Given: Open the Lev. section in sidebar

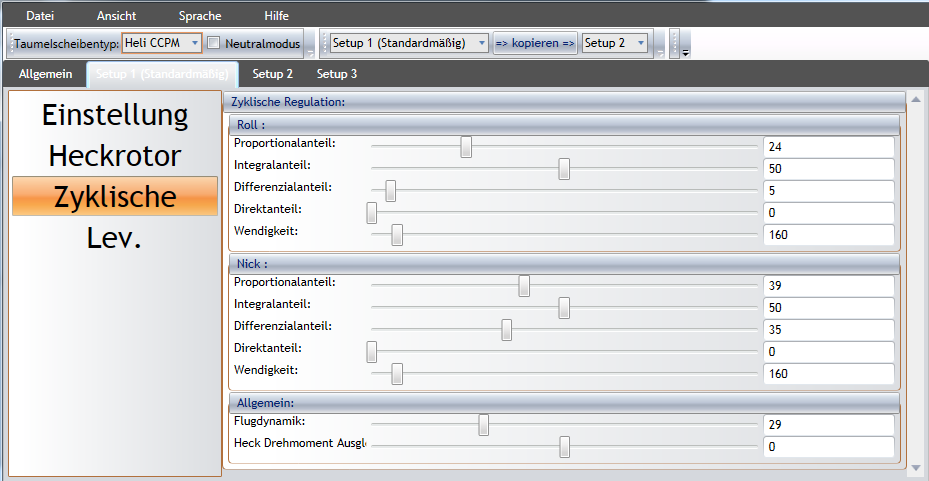Looking at the screenshot, I should 115,237.
